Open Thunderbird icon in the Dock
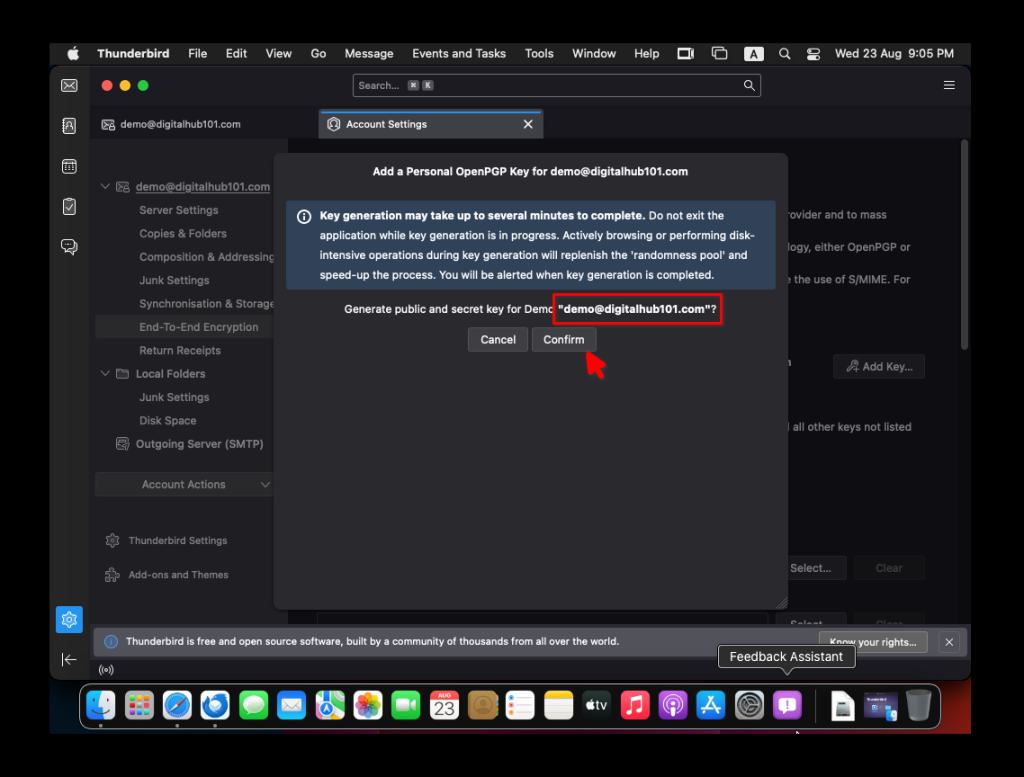This screenshot has width=1024, height=777. [x=215, y=705]
